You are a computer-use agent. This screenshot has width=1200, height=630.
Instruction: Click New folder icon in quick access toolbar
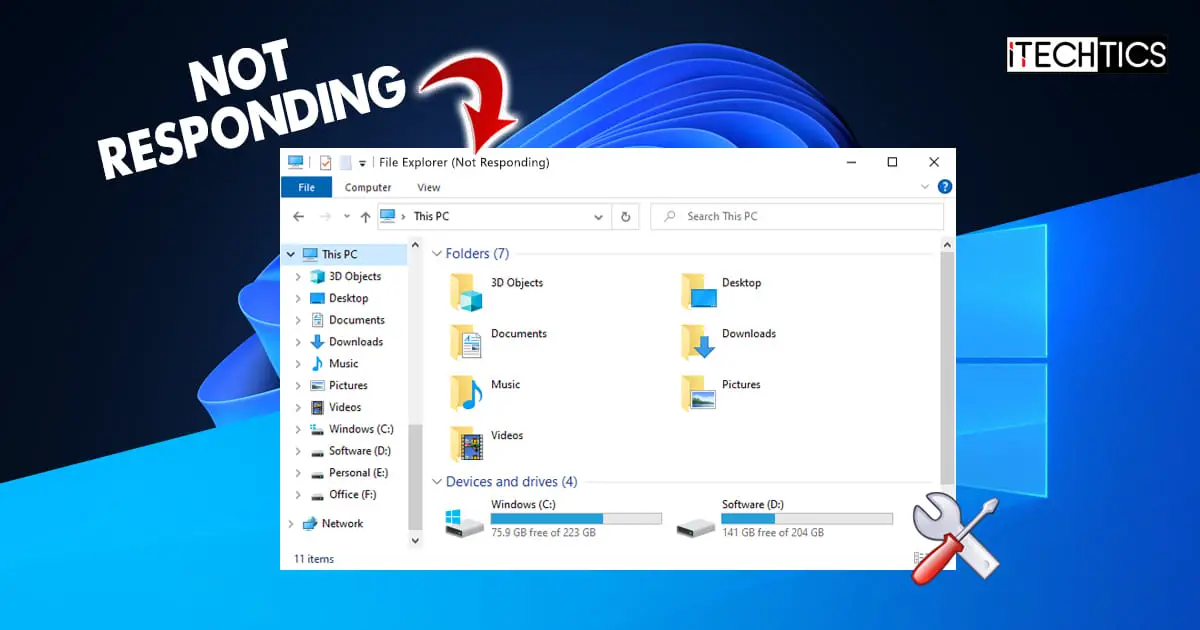345,162
